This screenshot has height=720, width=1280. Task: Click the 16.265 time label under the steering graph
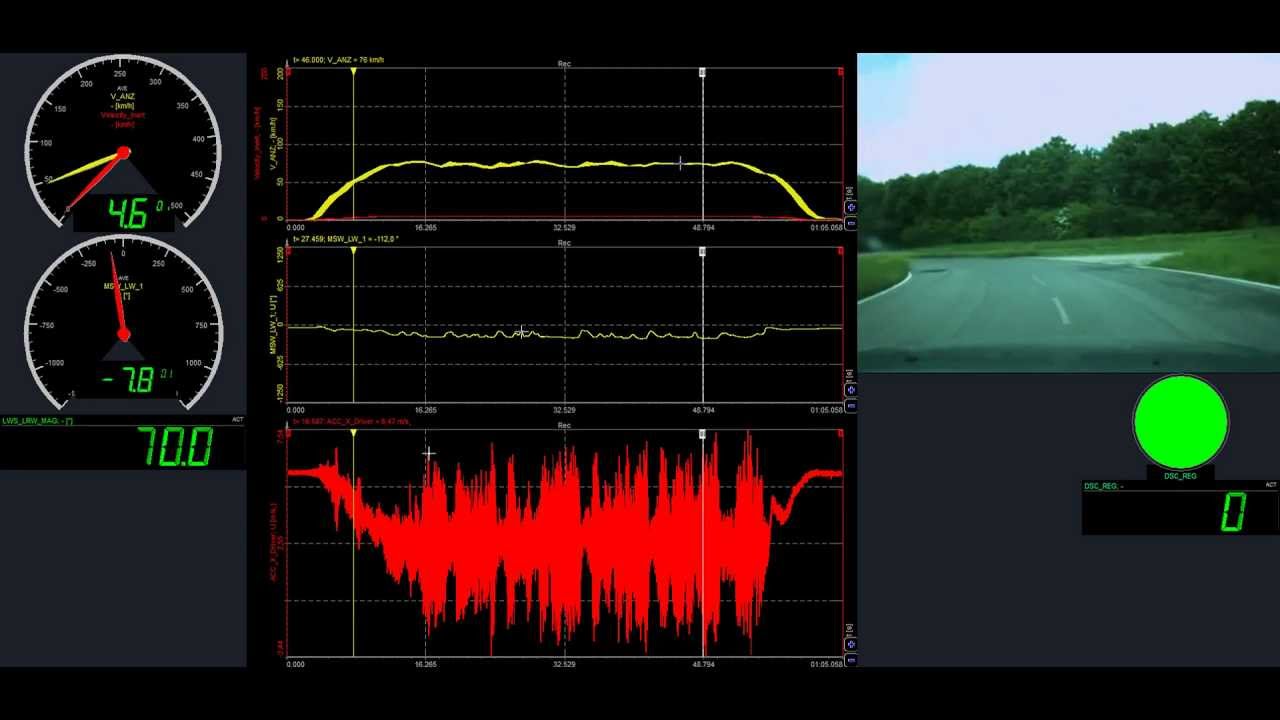(425, 410)
